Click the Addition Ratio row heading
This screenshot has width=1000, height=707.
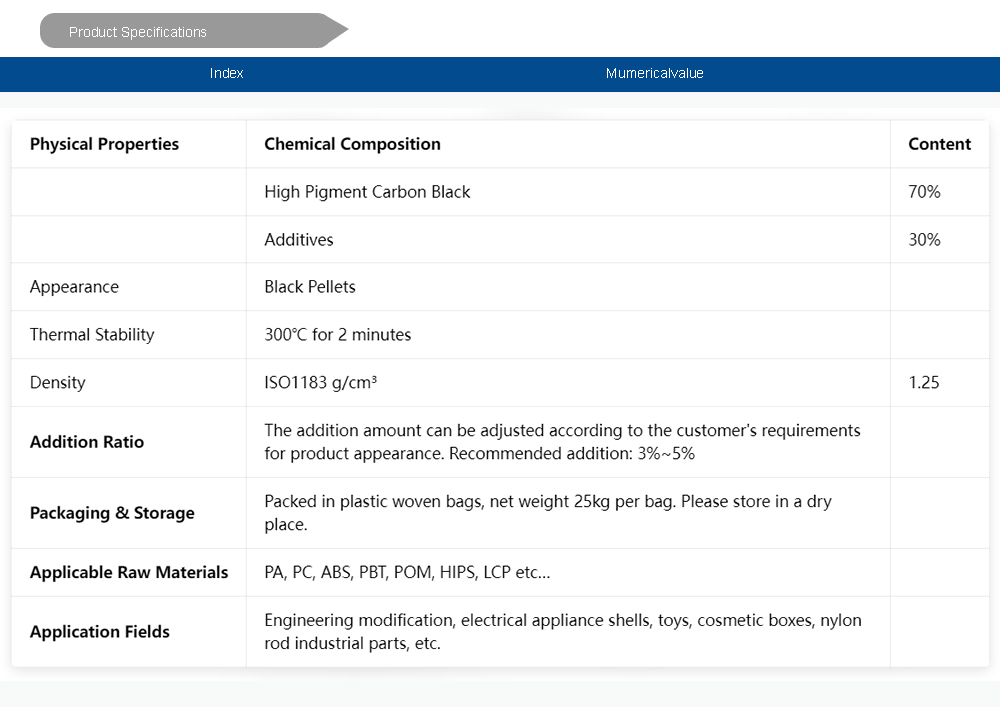87,442
